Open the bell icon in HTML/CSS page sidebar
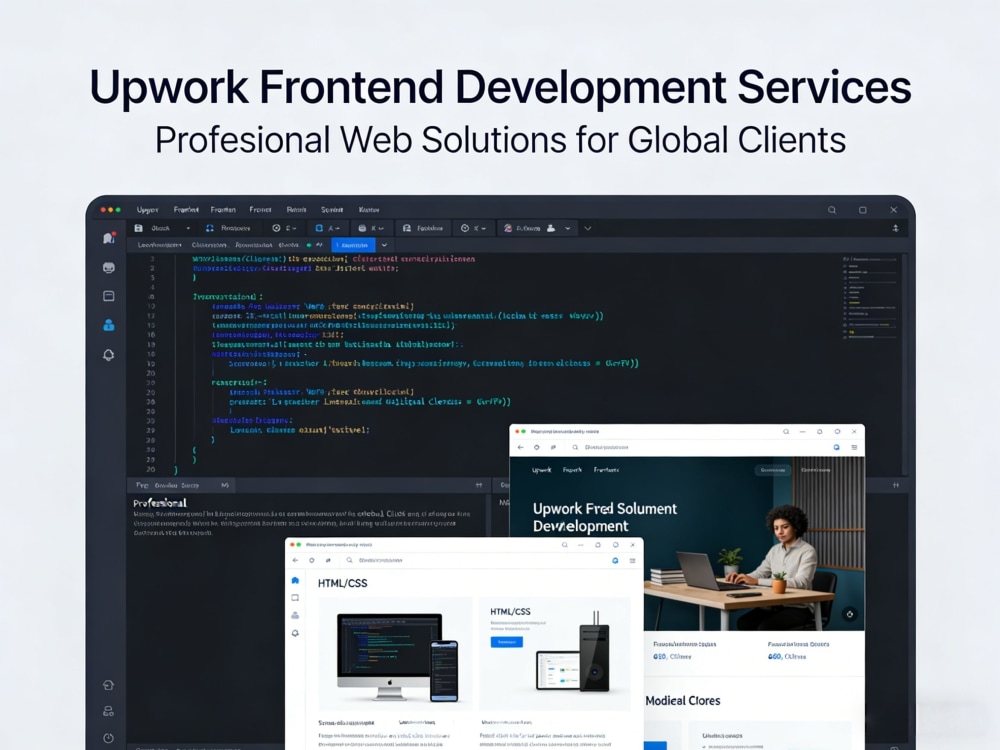Image resolution: width=1000 pixels, height=750 pixels. (295, 633)
